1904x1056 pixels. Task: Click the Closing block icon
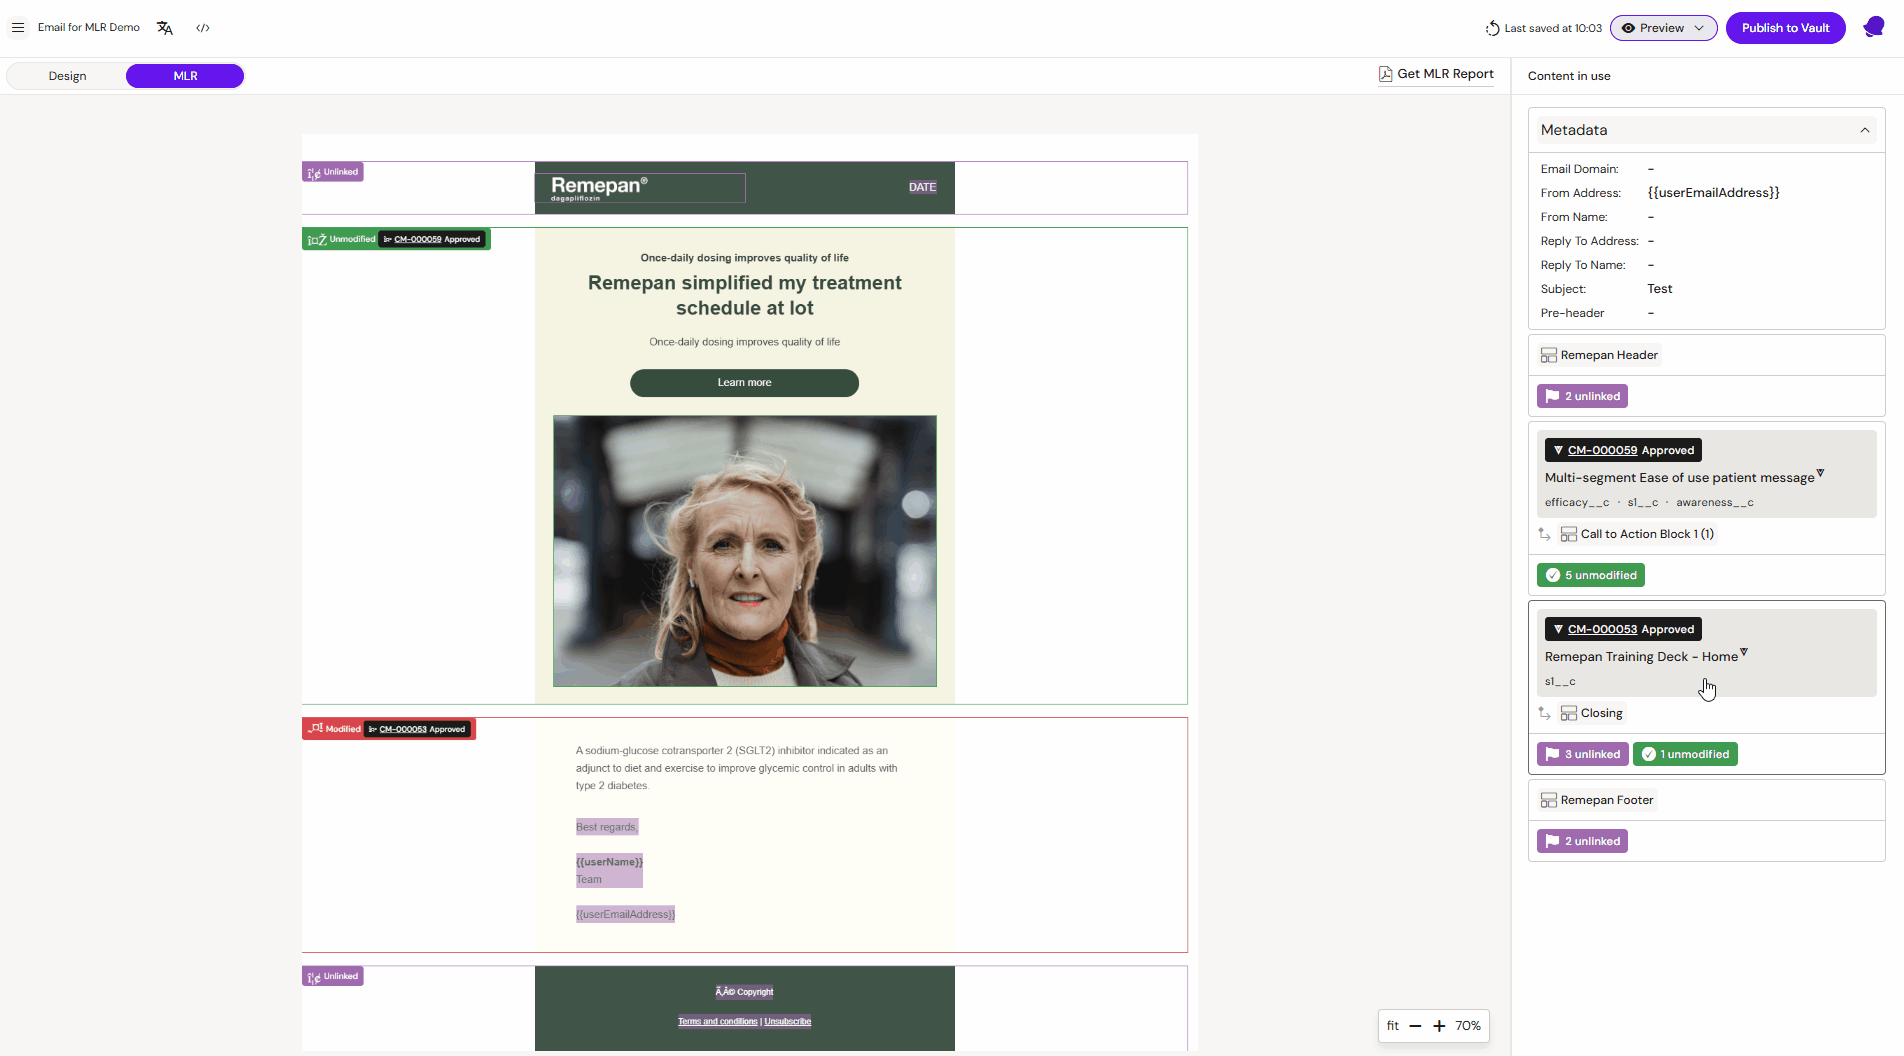[x=1570, y=713]
